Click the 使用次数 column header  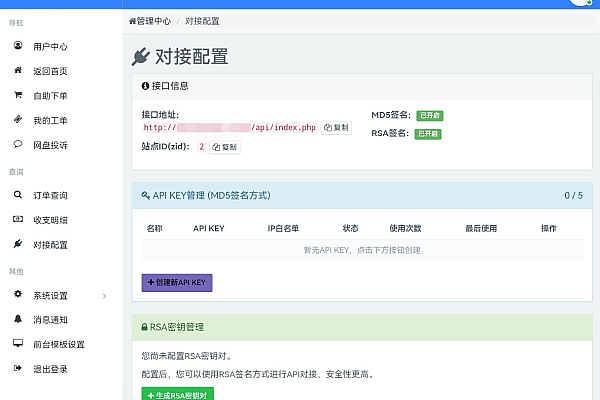pos(405,229)
